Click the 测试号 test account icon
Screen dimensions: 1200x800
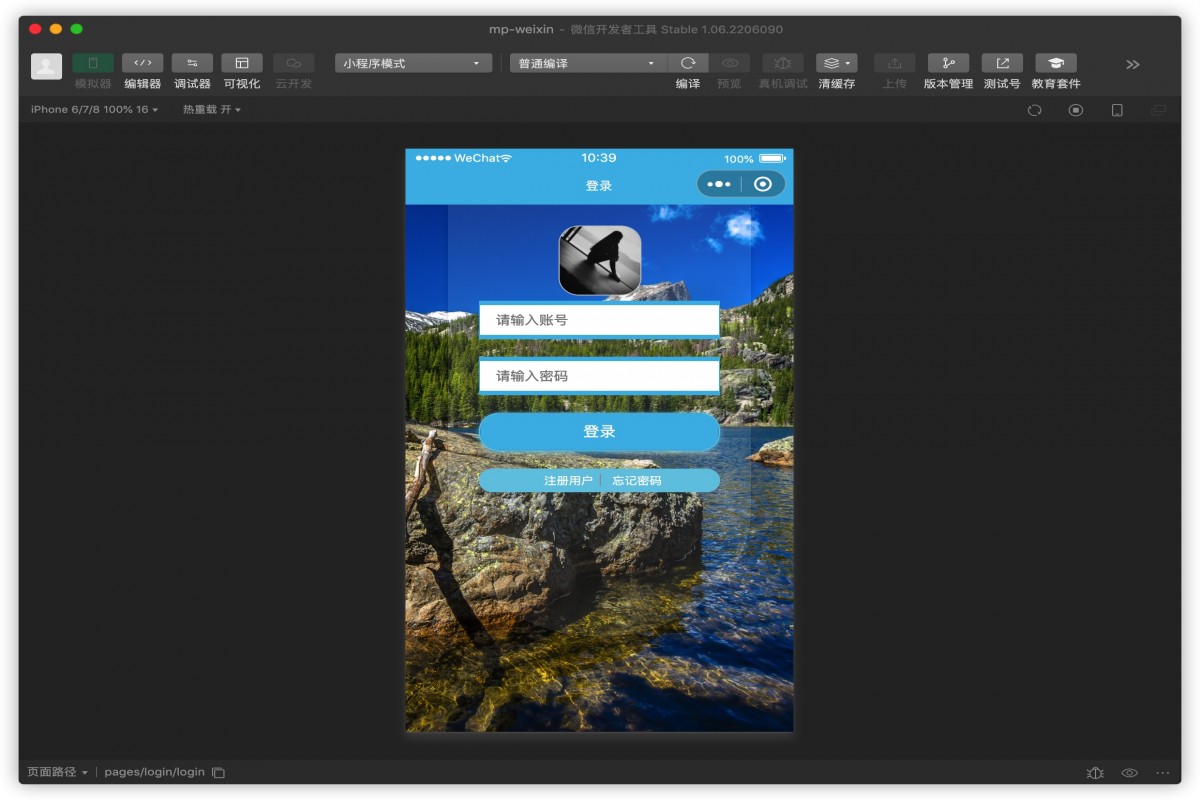tap(1002, 64)
